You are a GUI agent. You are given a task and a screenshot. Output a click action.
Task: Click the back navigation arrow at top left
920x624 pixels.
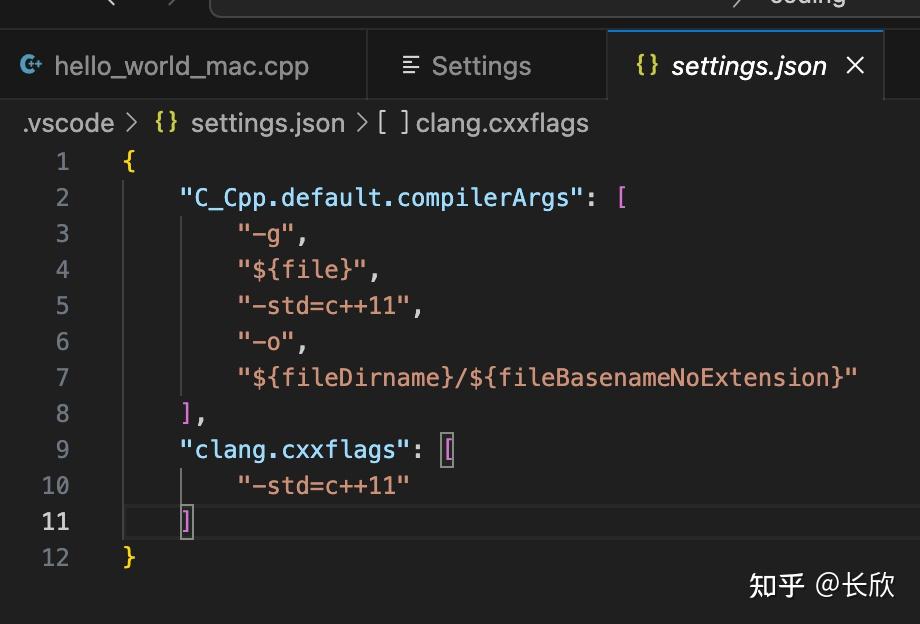(113, 5)
